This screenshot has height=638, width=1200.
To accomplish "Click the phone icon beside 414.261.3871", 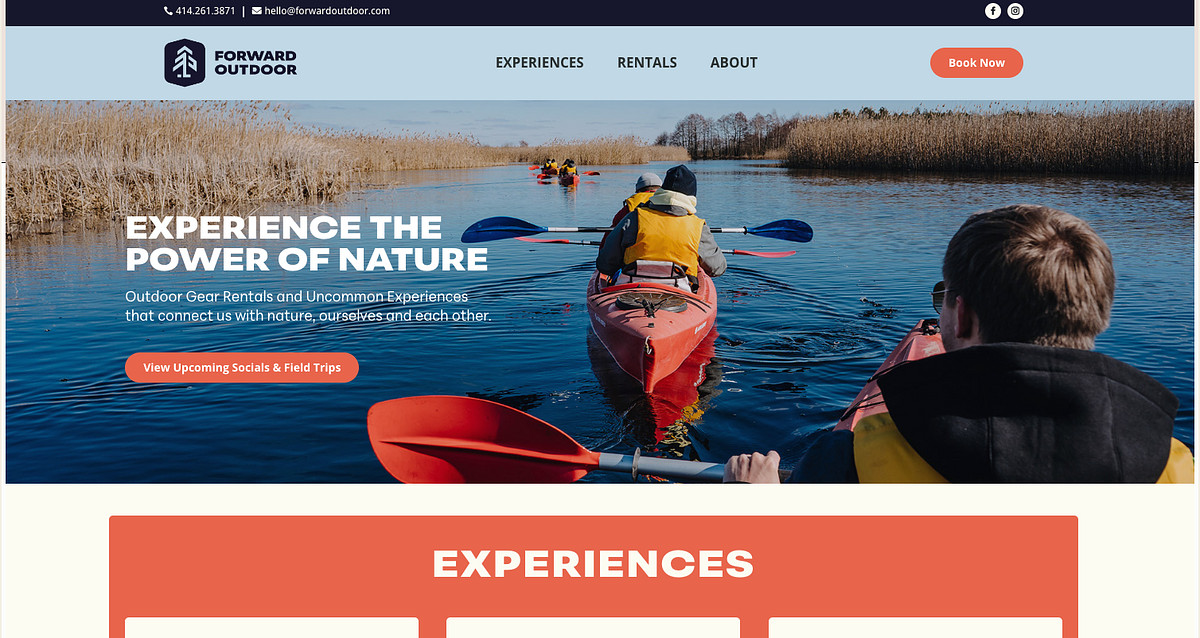I will click(x=168, y=11).
